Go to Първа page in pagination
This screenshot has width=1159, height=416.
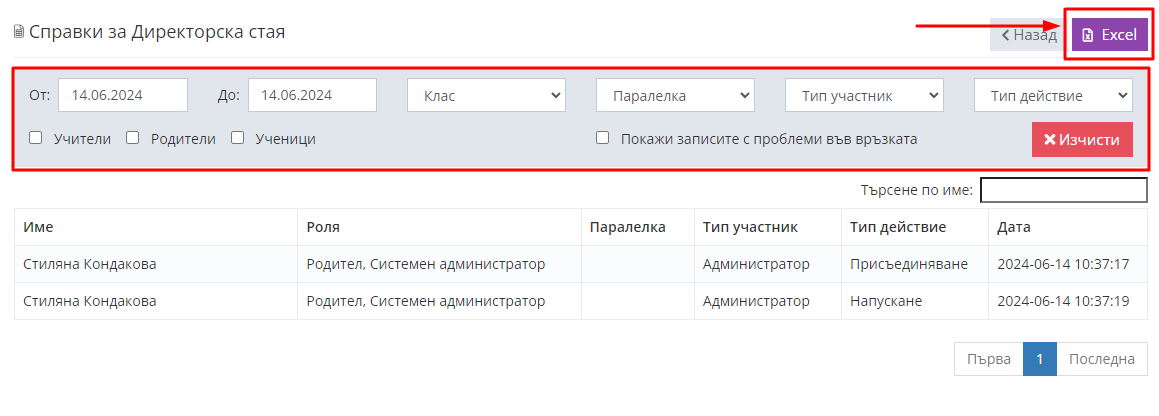tap(988, 359)
